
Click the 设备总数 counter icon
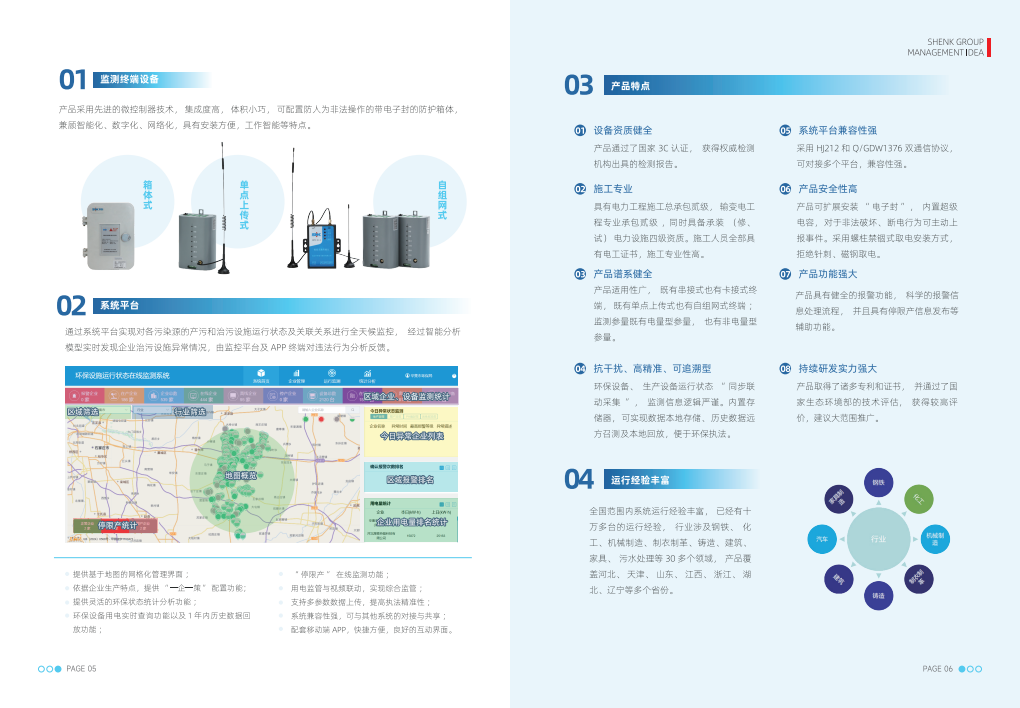(x=310, y=394)
